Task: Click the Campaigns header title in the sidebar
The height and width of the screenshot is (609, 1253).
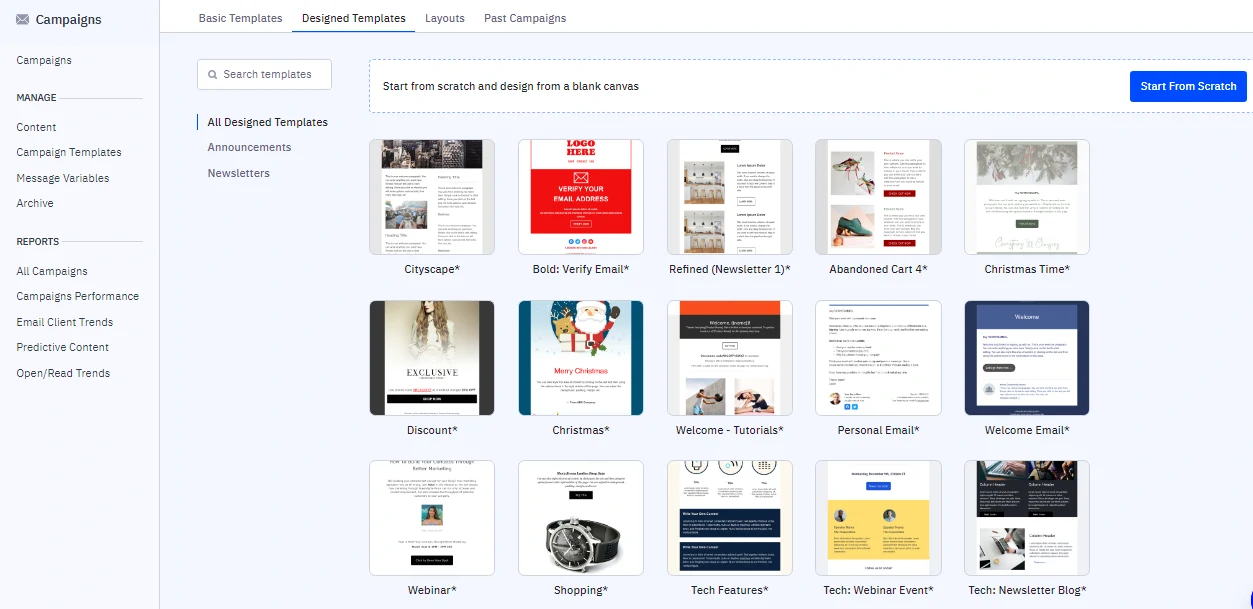Action: click(68, 19)
